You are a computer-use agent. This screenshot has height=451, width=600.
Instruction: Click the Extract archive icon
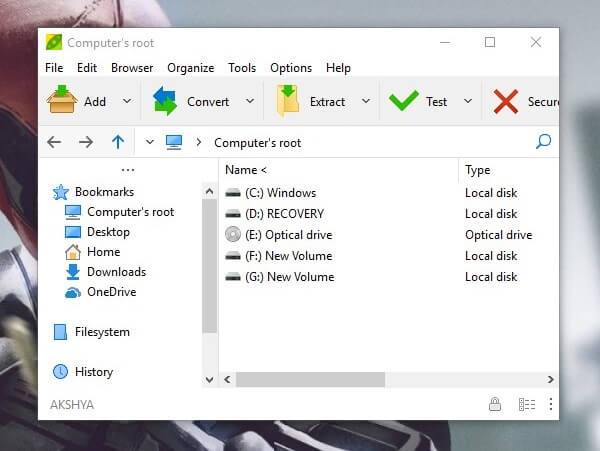pyautogui.click(x=288, y=101)
